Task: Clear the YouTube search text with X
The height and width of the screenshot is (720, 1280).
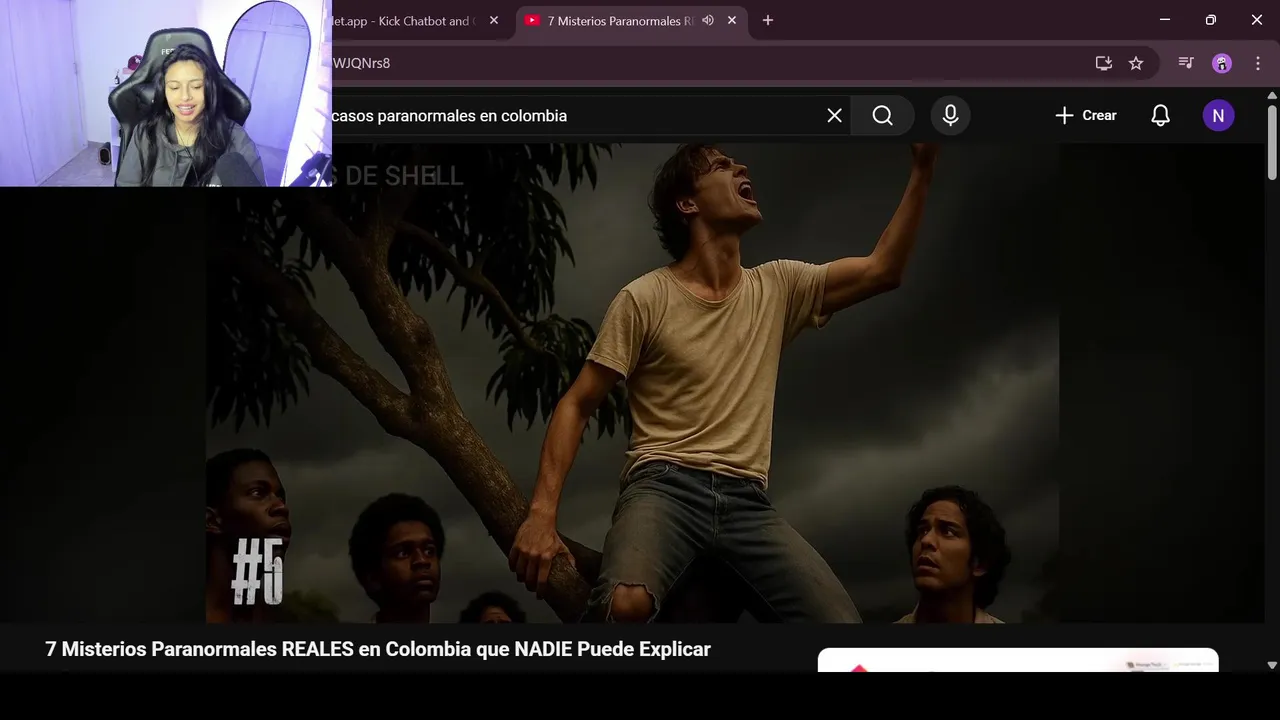Action: pos(834,116)
